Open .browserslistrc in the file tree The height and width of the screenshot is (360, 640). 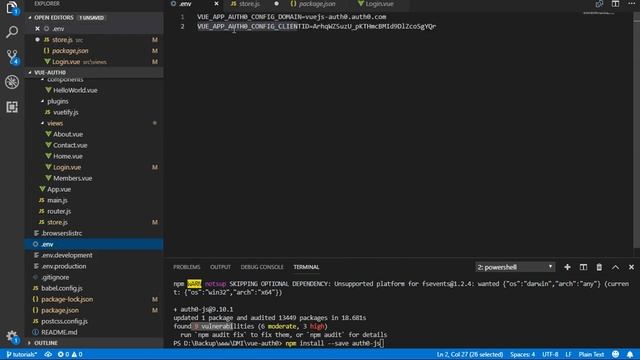pyautogui.click(x=61, y=233)
